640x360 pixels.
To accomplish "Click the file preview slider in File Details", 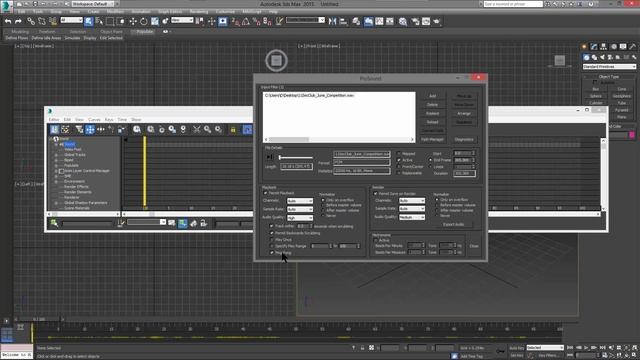I will click(296, 157).
